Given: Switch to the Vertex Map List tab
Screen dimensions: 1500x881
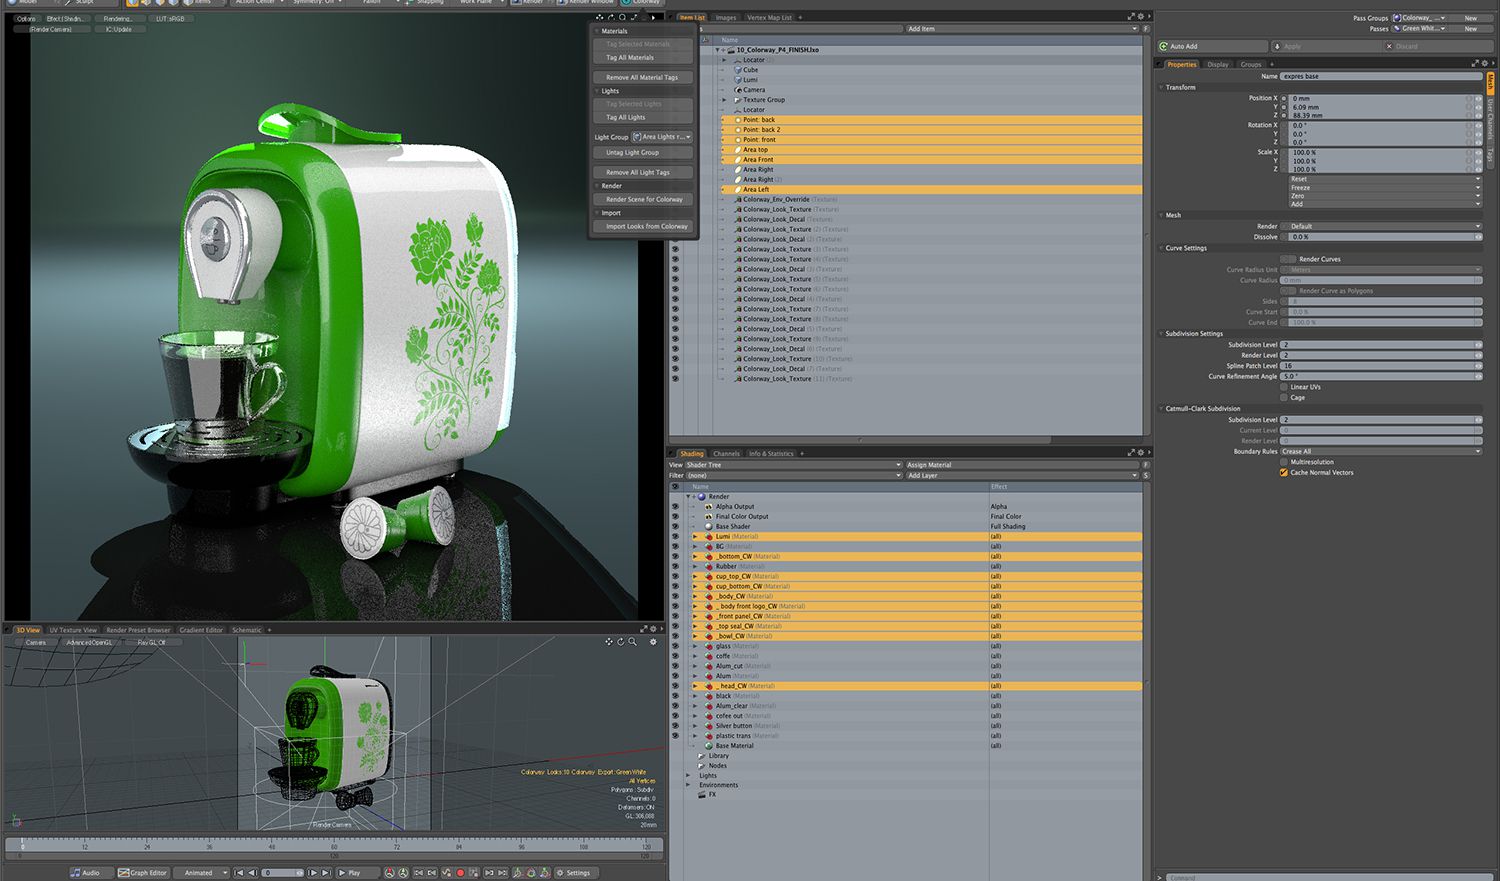Looking at the screenshot, I should pyautogui.click(x=769, y=17).
